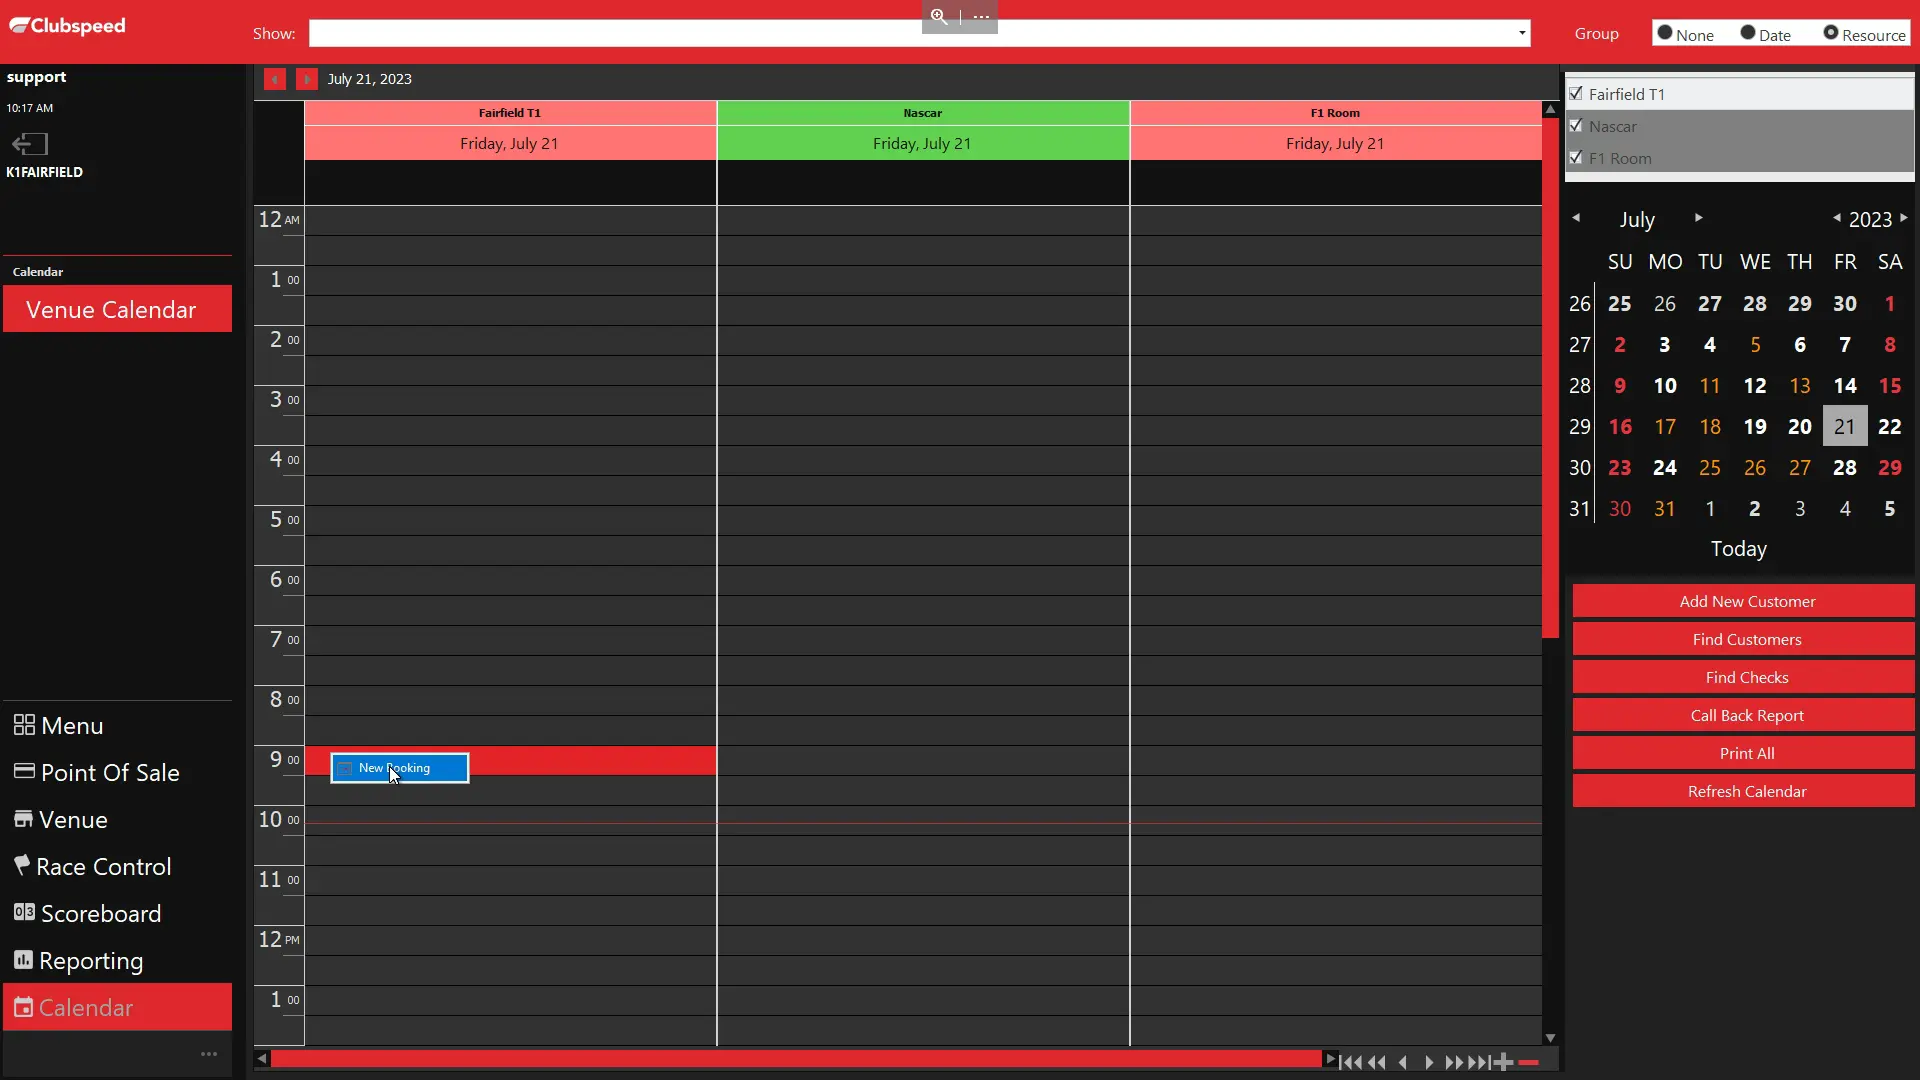Go back one page with single left arrow

pos(1403,1062)
